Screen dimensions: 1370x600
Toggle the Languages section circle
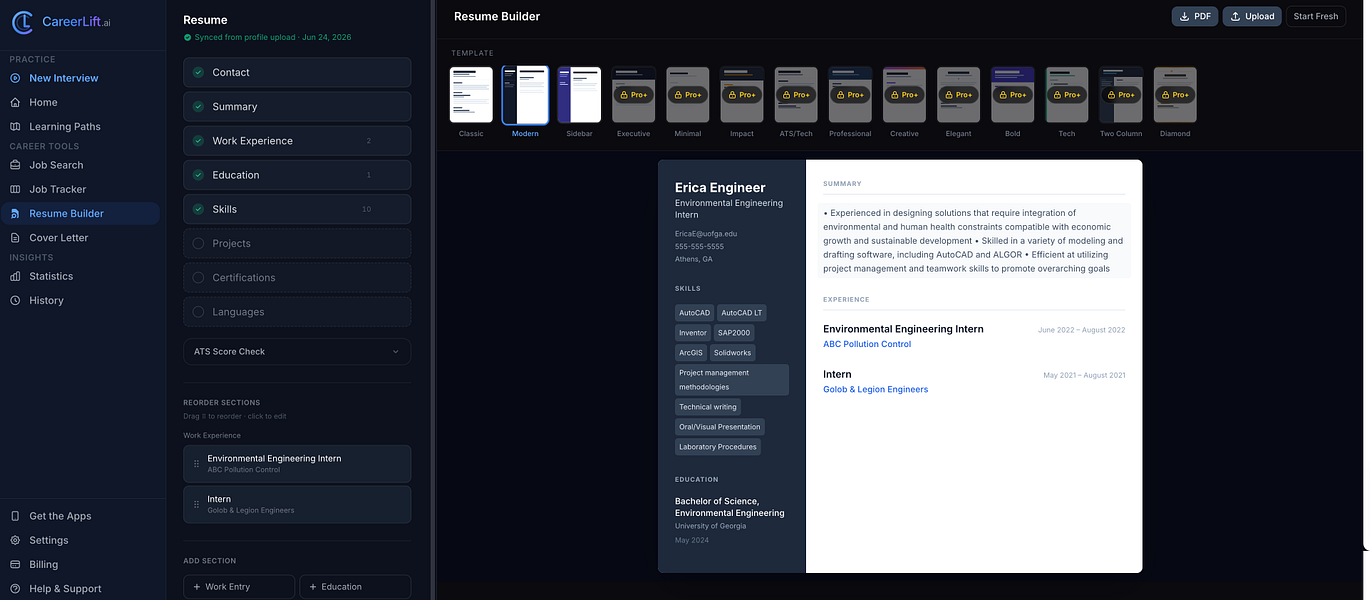[x=198, y=312]
